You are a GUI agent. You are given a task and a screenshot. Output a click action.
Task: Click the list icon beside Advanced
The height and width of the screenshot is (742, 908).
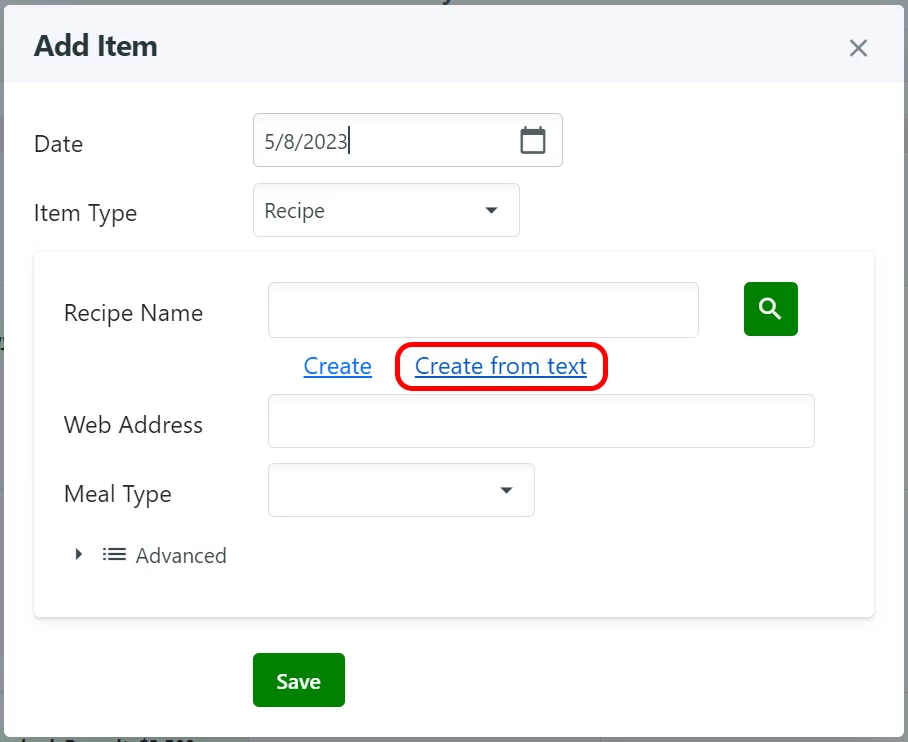[114, 554]
